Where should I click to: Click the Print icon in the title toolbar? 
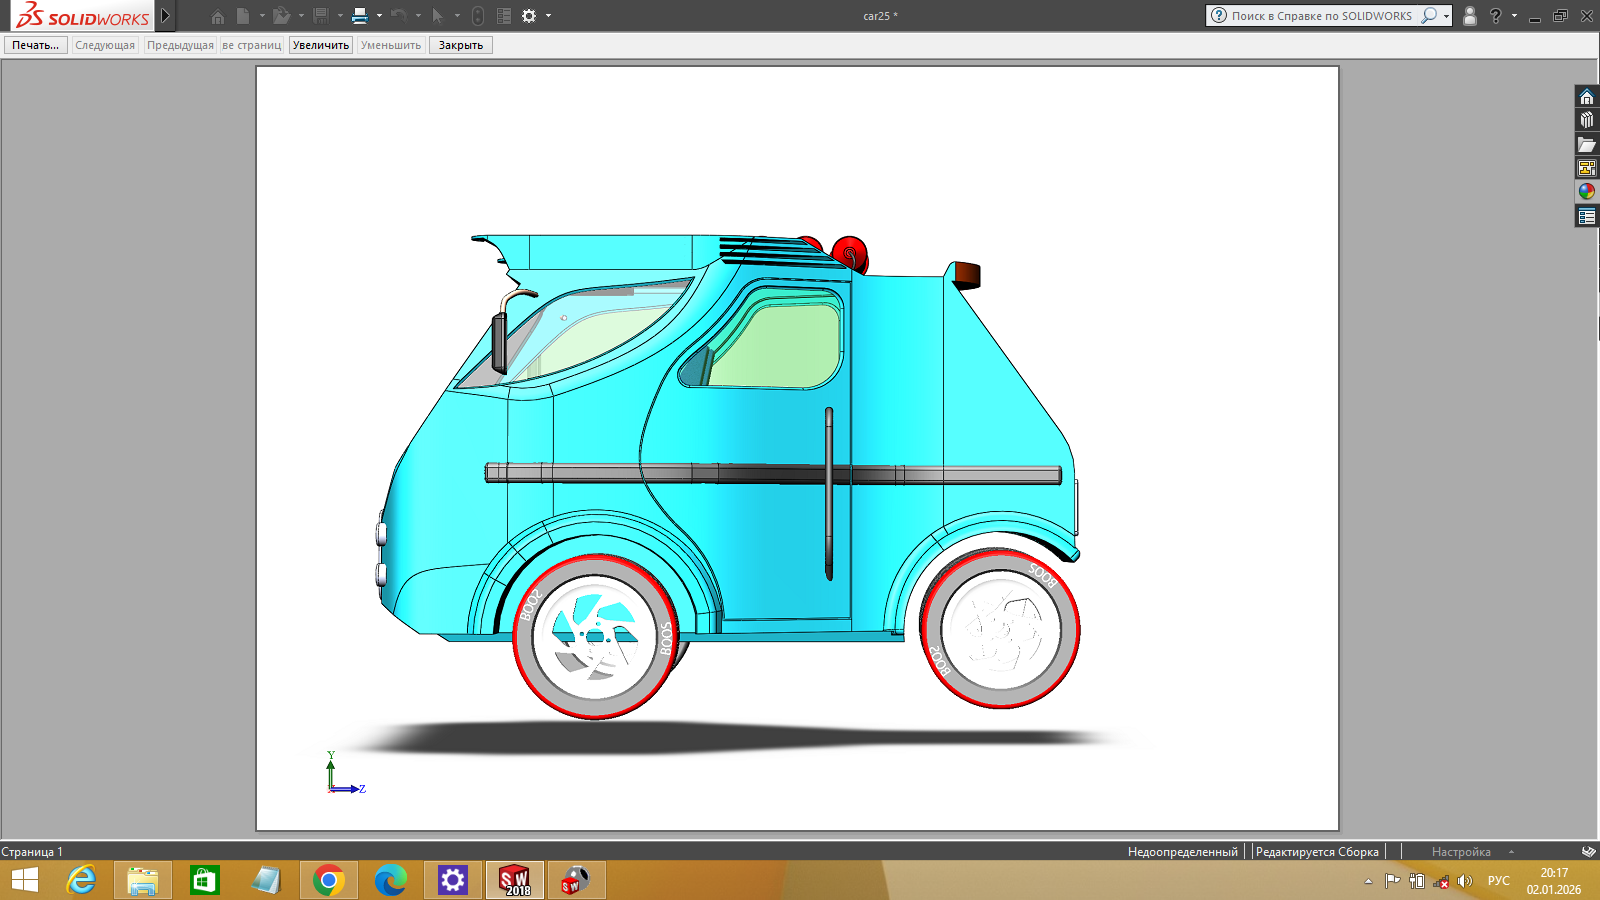tap(360, 16)
